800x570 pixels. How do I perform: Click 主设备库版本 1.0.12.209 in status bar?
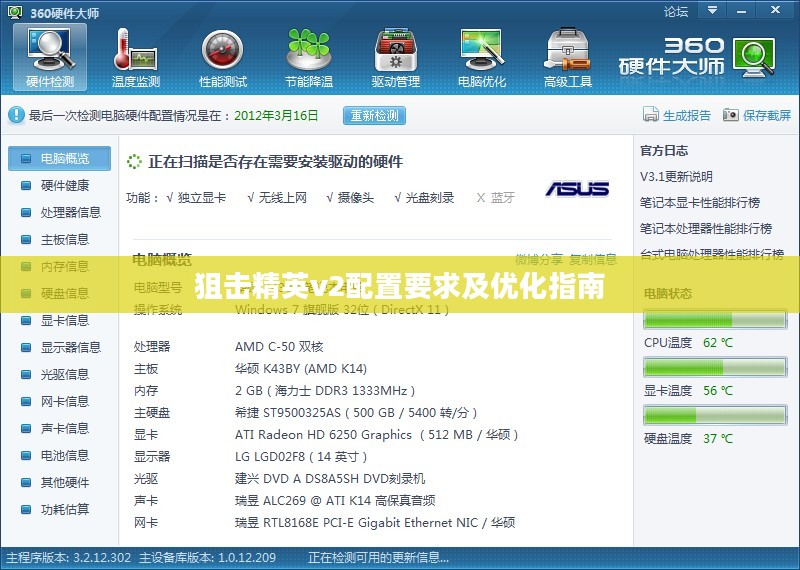coord(208,558)
